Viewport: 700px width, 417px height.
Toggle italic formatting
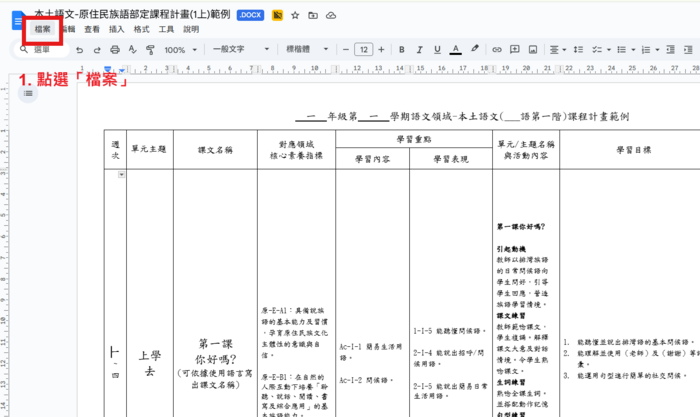click(417, 49)
